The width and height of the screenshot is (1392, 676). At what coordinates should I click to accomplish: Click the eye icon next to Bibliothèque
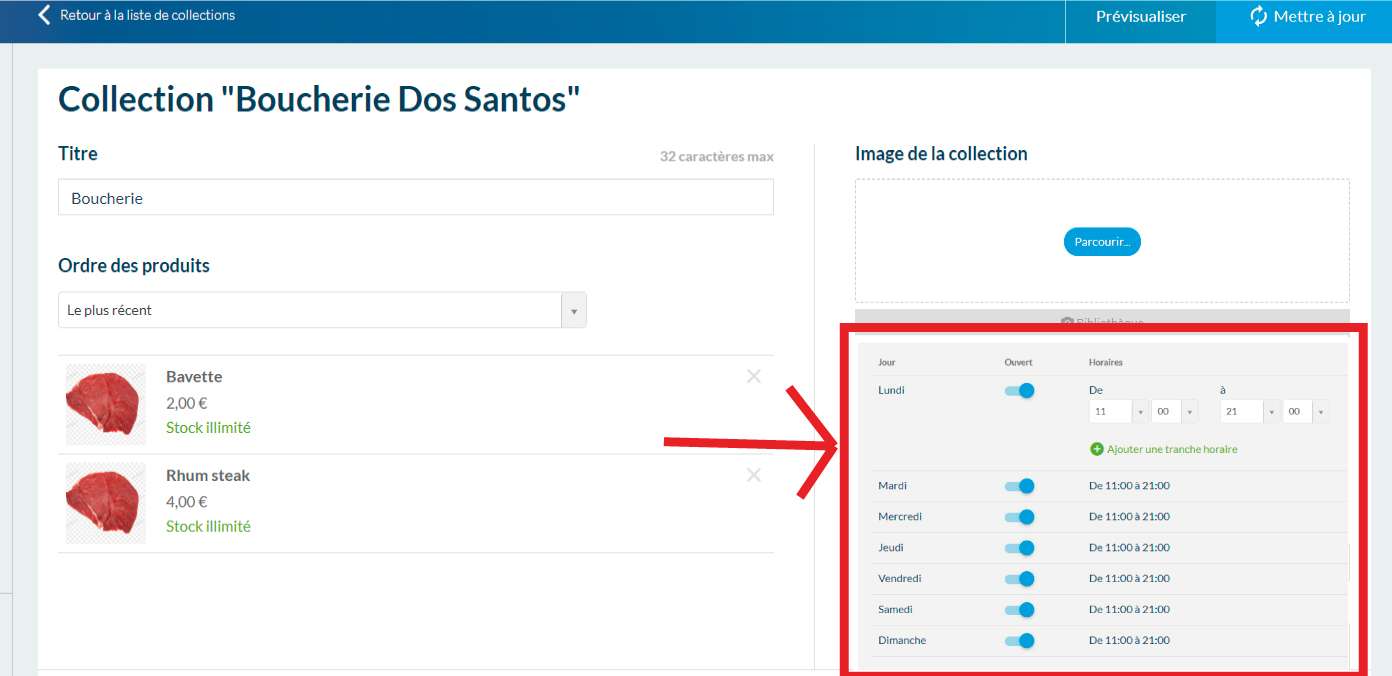[1067, 322]
